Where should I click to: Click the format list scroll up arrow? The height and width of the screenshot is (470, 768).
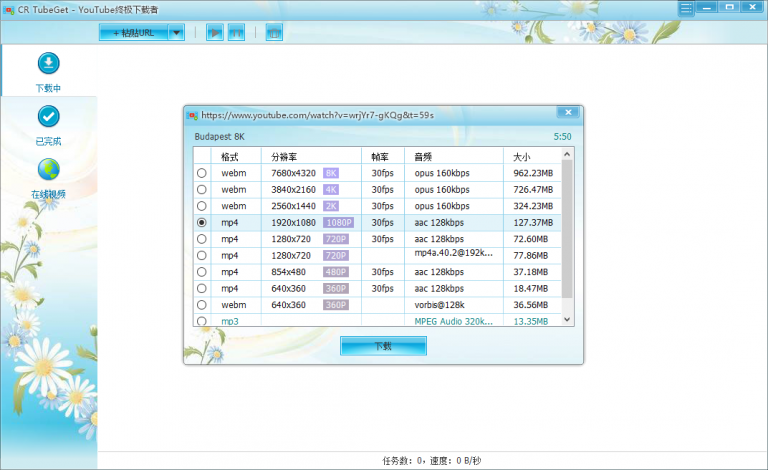(567, 154)
